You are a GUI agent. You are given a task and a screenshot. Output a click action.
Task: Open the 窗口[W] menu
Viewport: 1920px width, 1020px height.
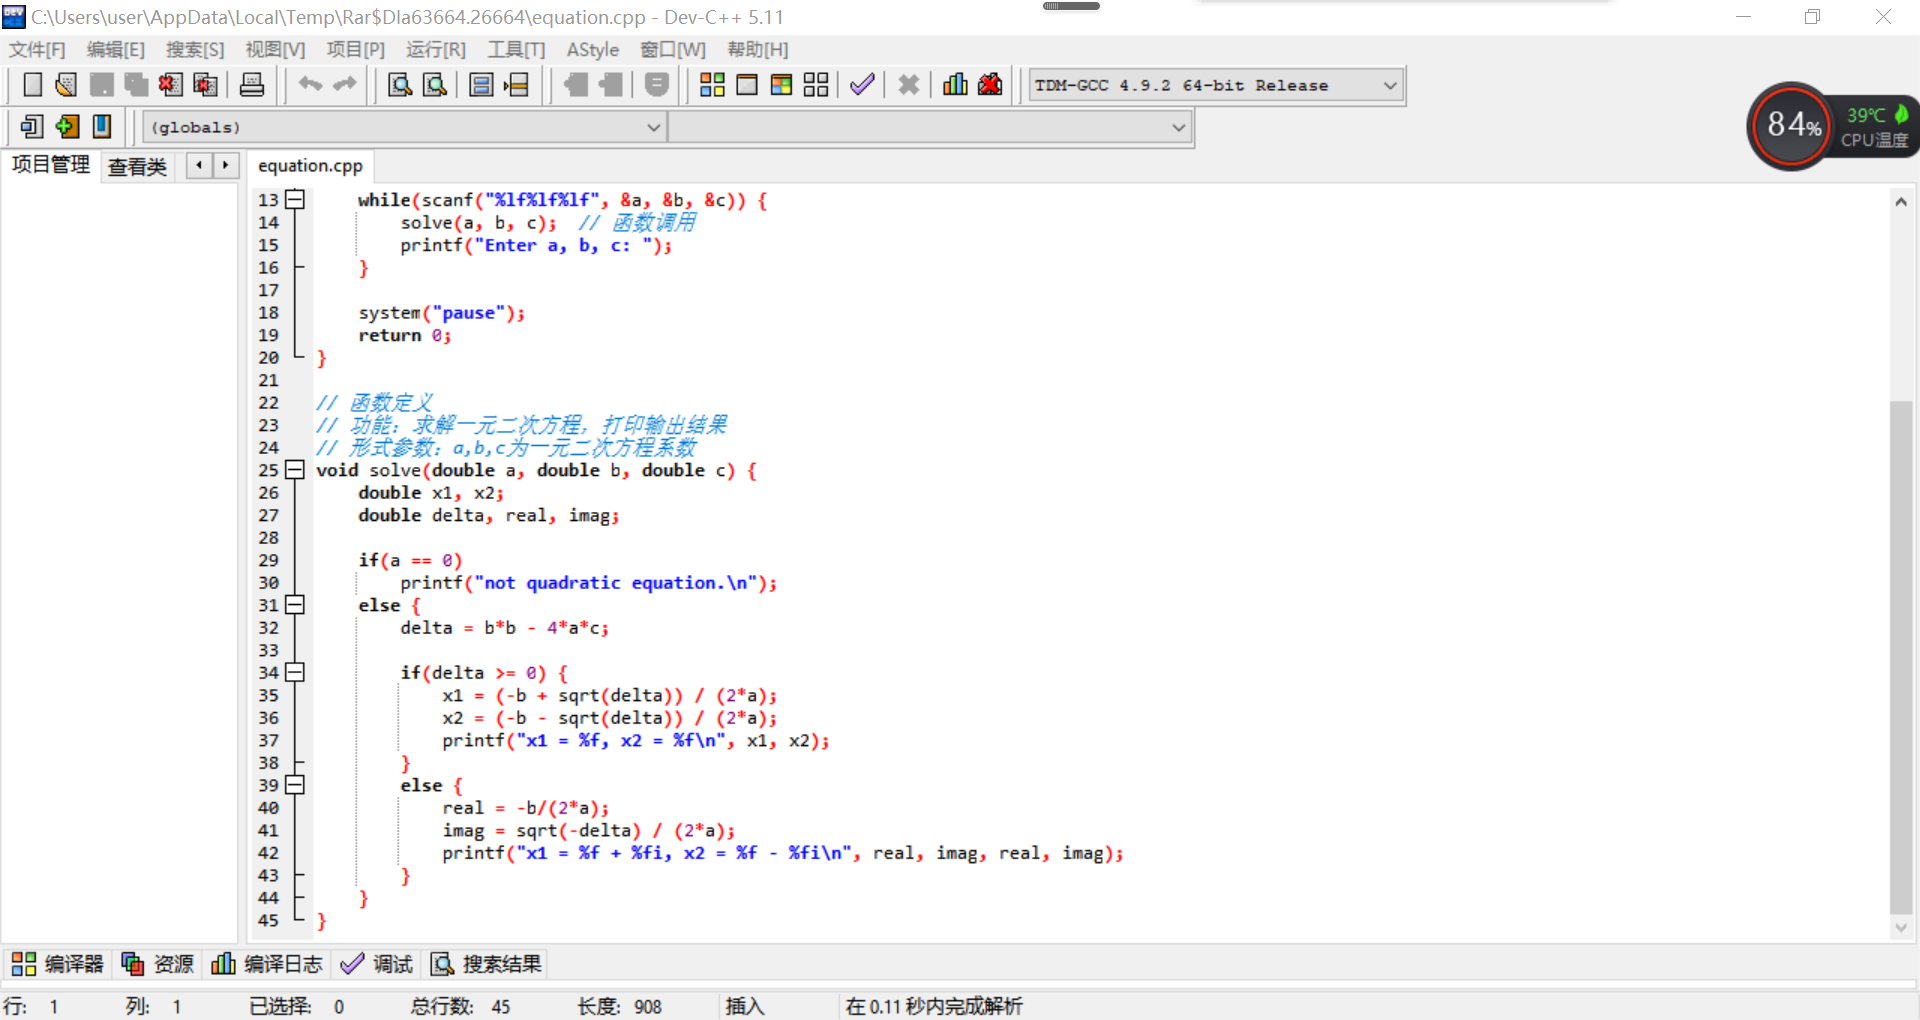point(673,50)
